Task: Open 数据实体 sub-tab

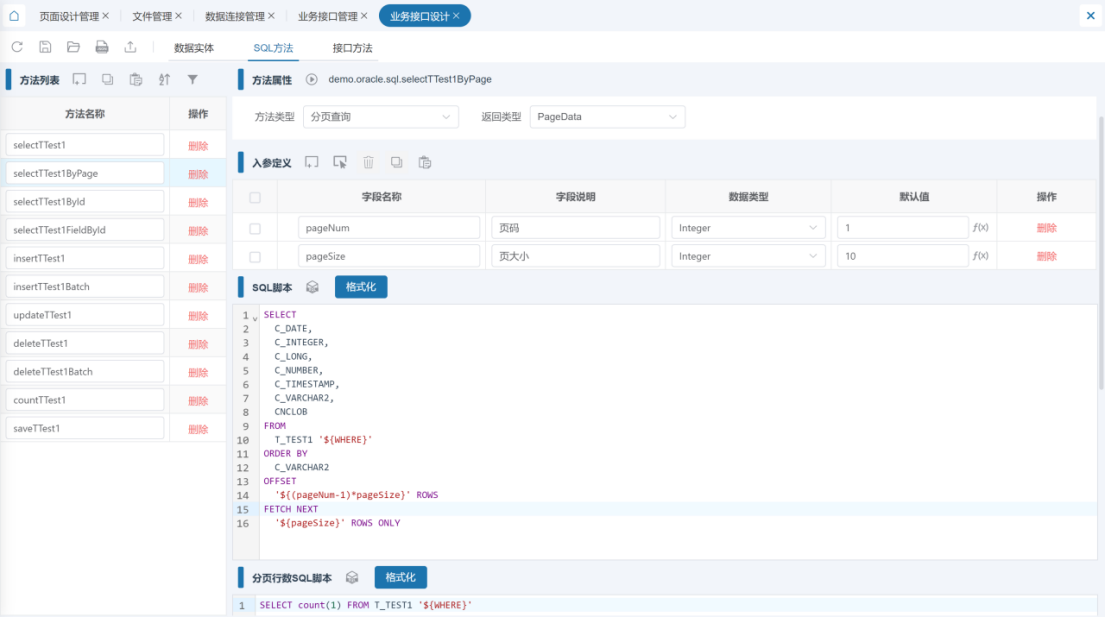Action: tap(194, 48)
